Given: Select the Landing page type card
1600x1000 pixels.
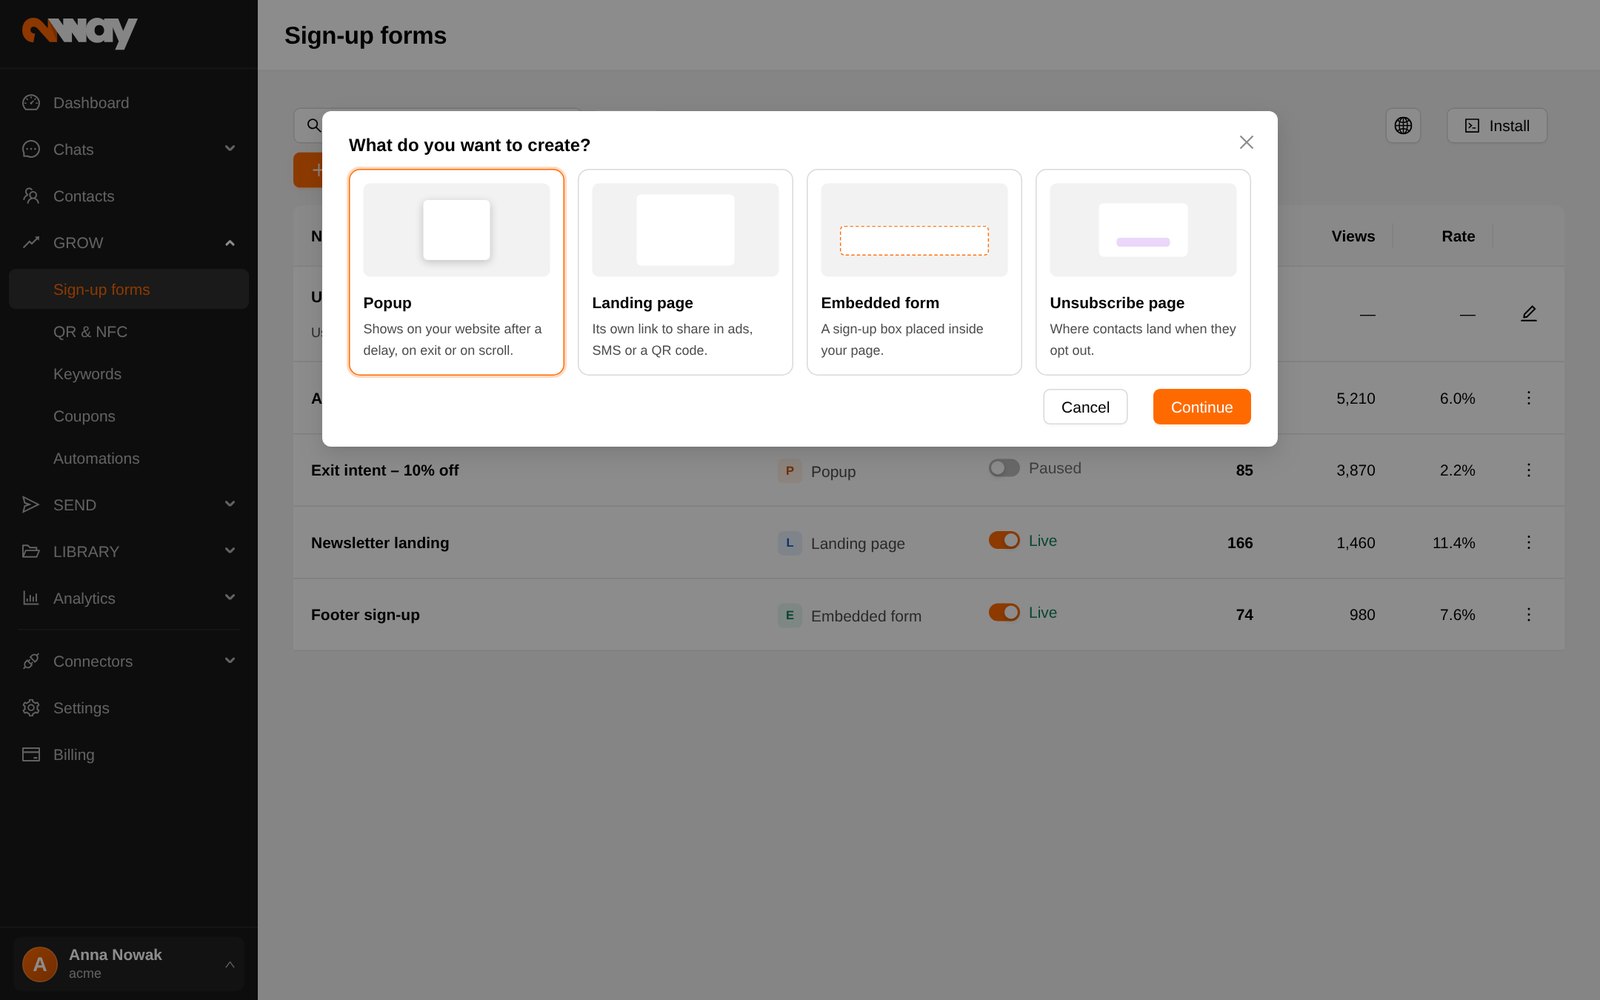Looking at the screenshot, I should coord(685,272).
